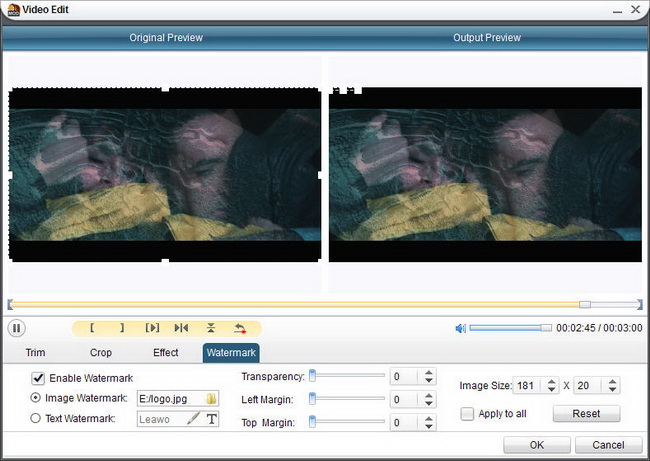Viewport: 650px width, 461px height.
Task: Toggle the Enable Watermark checkbox
Action: (38, 378)
